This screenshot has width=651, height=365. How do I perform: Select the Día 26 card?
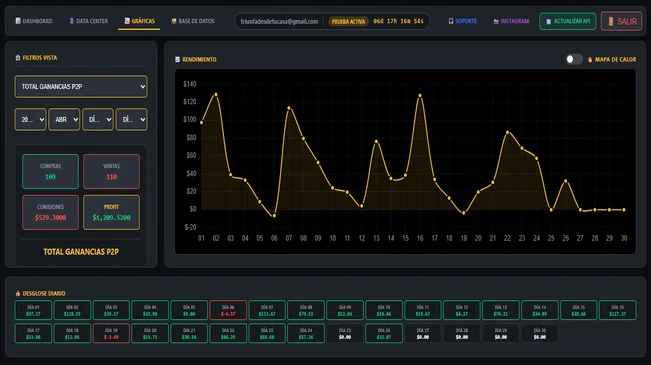click(384, 333)
